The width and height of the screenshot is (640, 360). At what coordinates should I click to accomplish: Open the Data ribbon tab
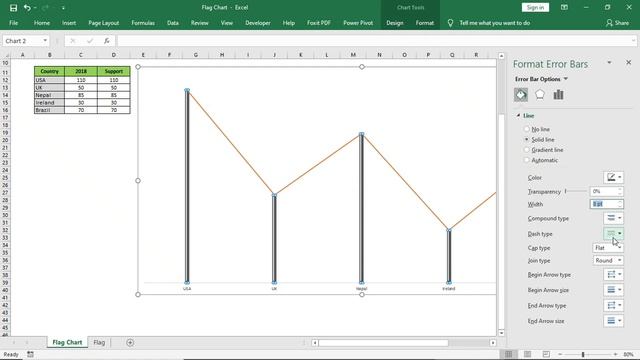click(173, 23)
